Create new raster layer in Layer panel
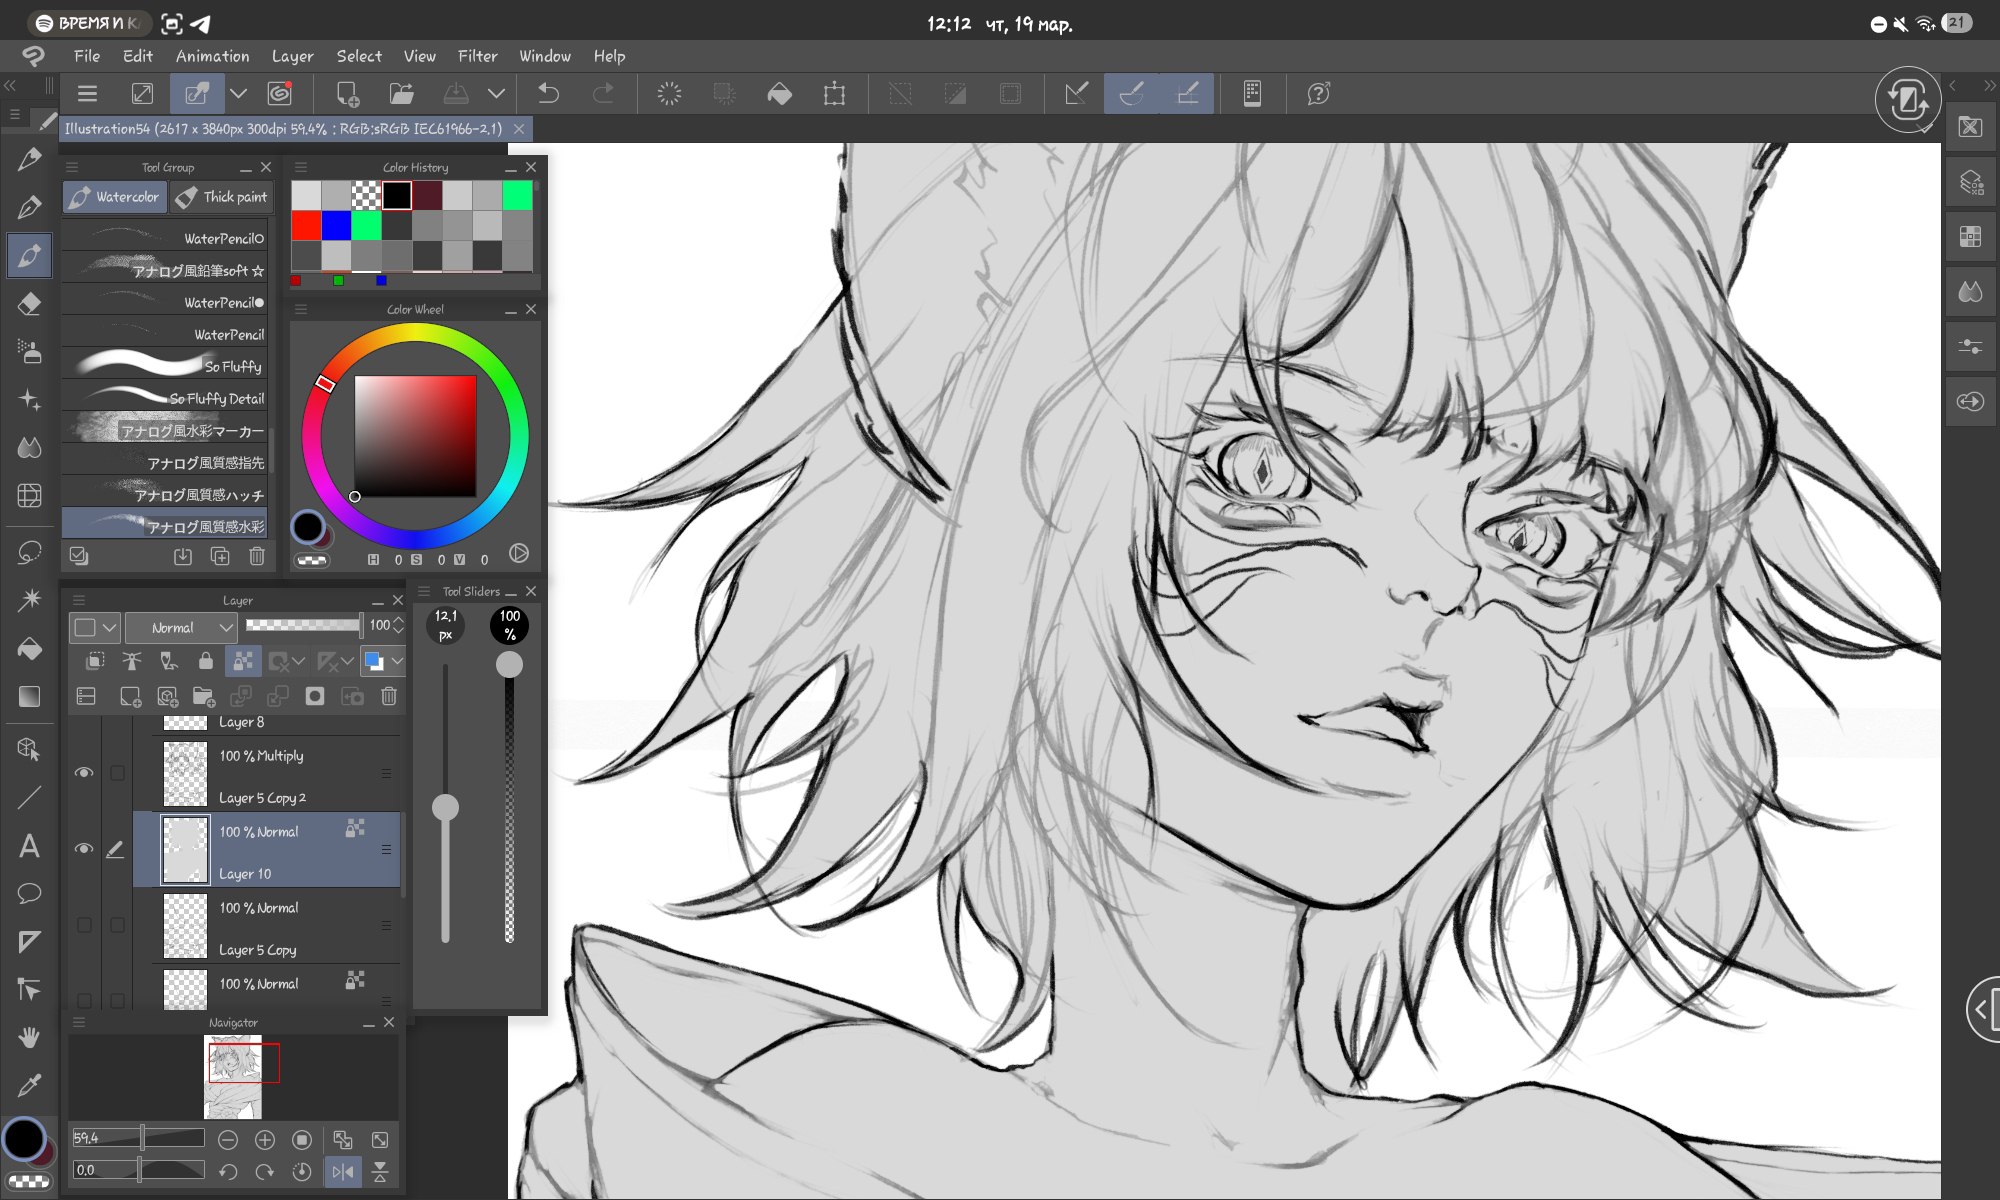The width and height of the screenshot is (2000, 1200). 130,696
